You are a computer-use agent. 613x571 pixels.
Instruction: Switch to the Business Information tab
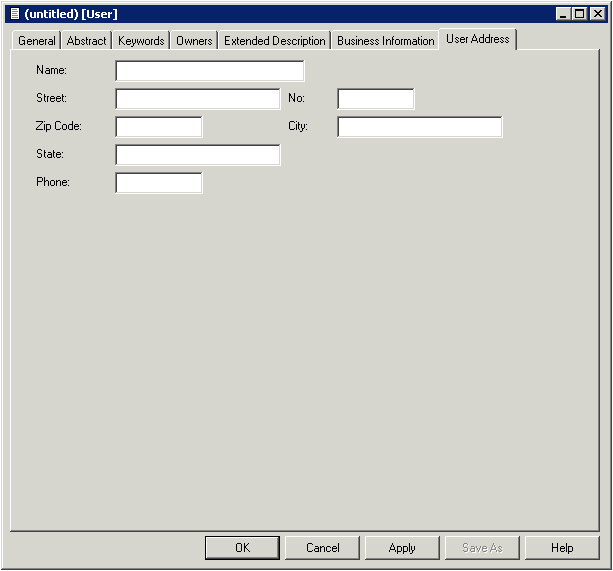tap(385, 41)
